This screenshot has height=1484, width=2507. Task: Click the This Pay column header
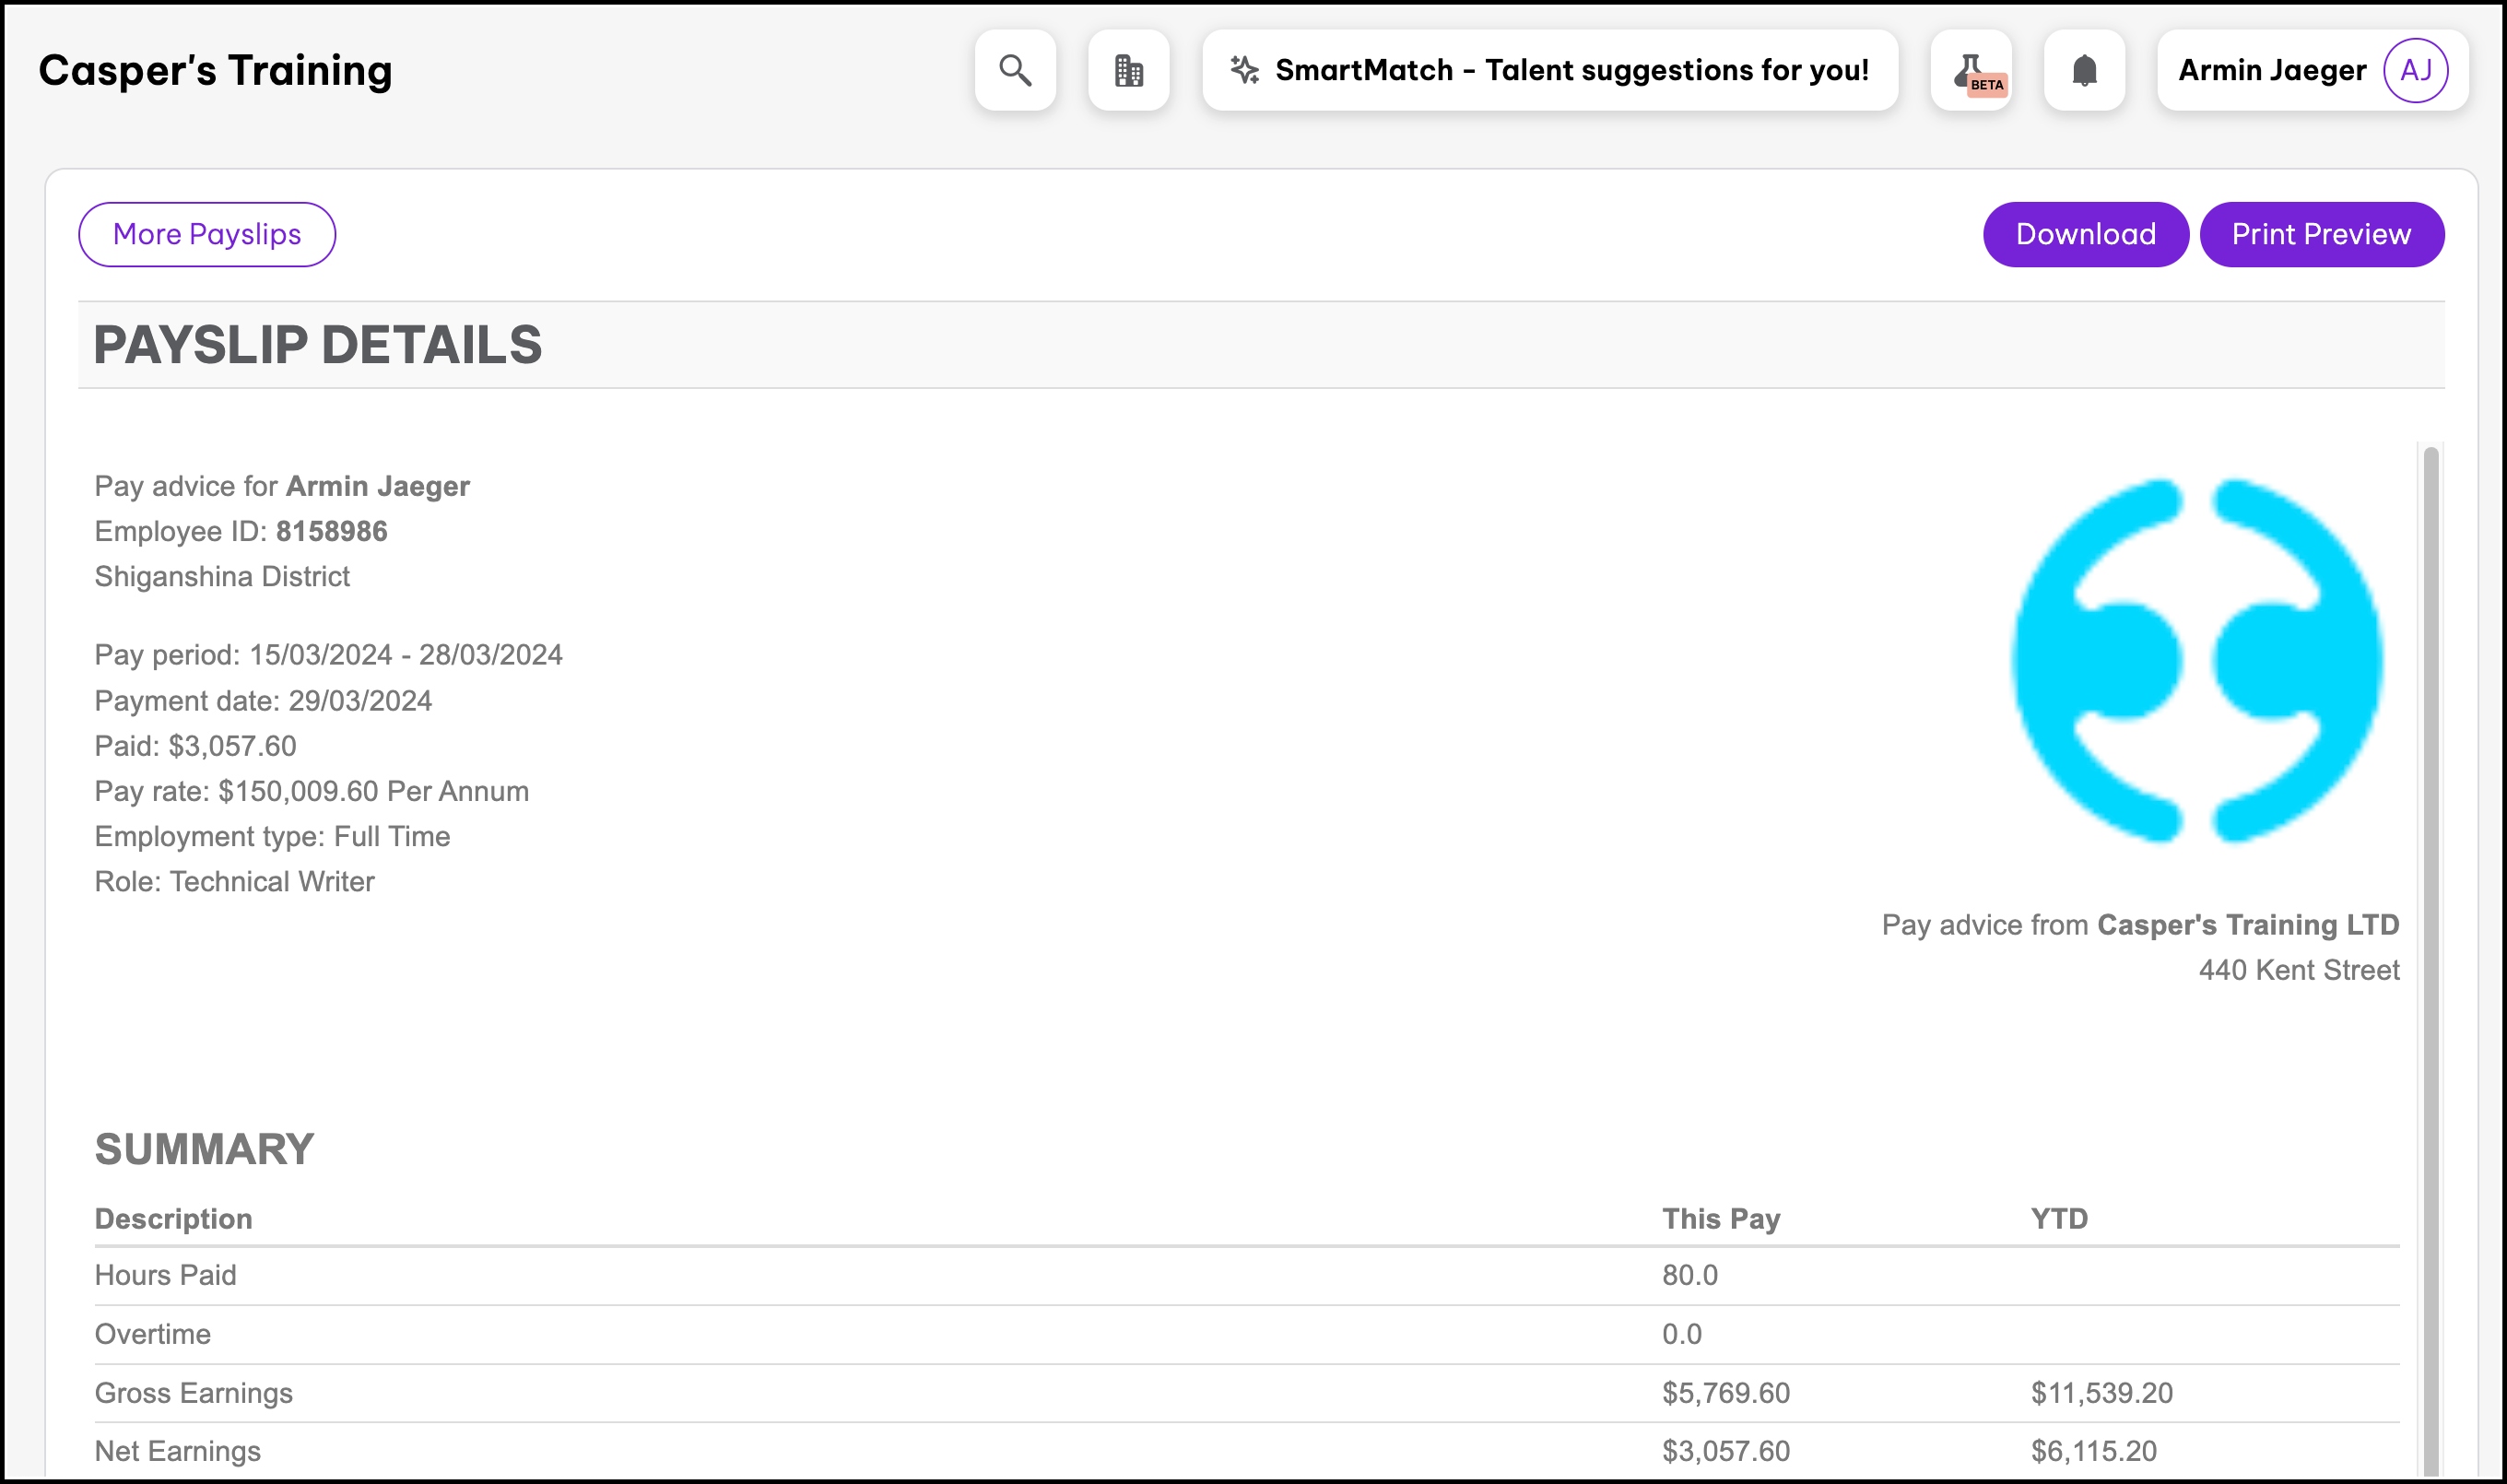1720,1218
